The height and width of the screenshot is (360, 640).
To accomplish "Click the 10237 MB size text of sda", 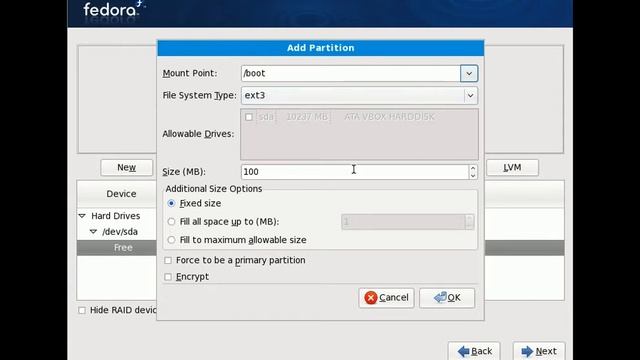I will 307,117.
